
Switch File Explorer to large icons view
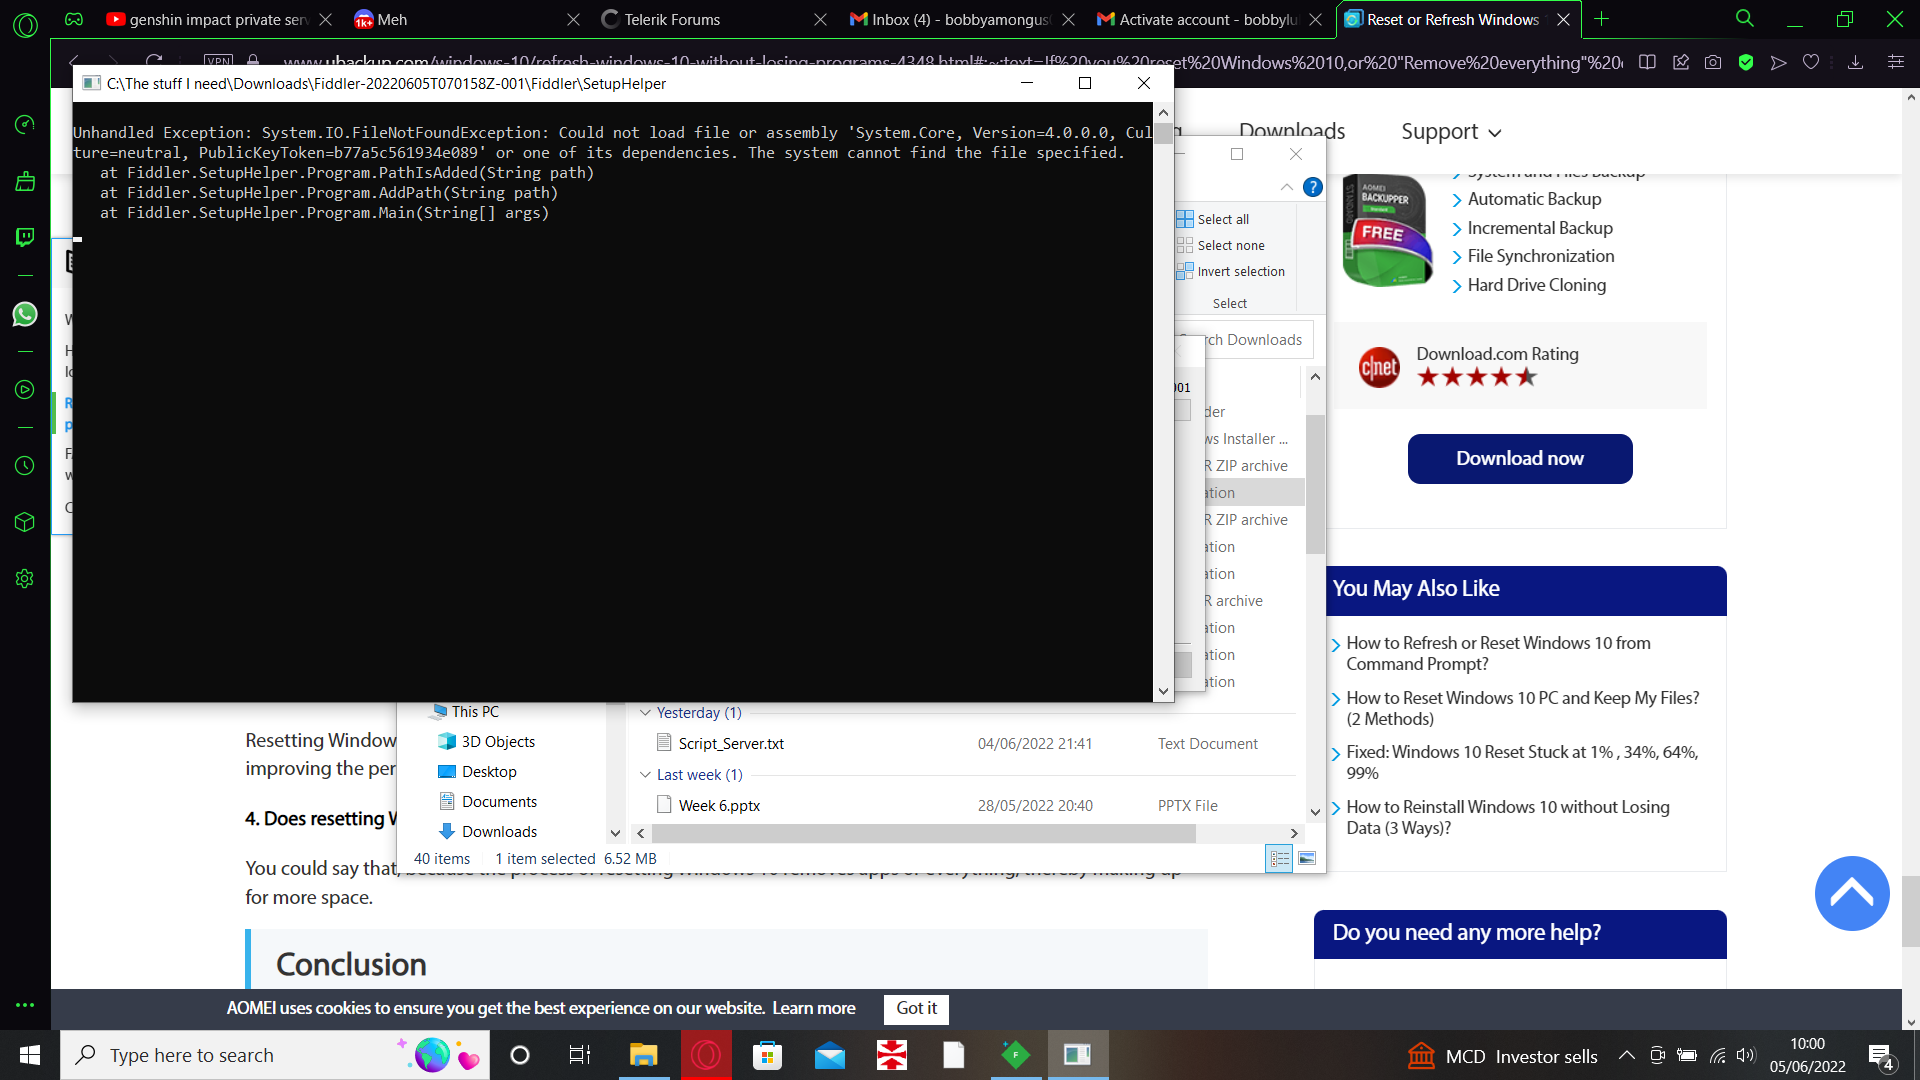click(x=1307, y=859)
